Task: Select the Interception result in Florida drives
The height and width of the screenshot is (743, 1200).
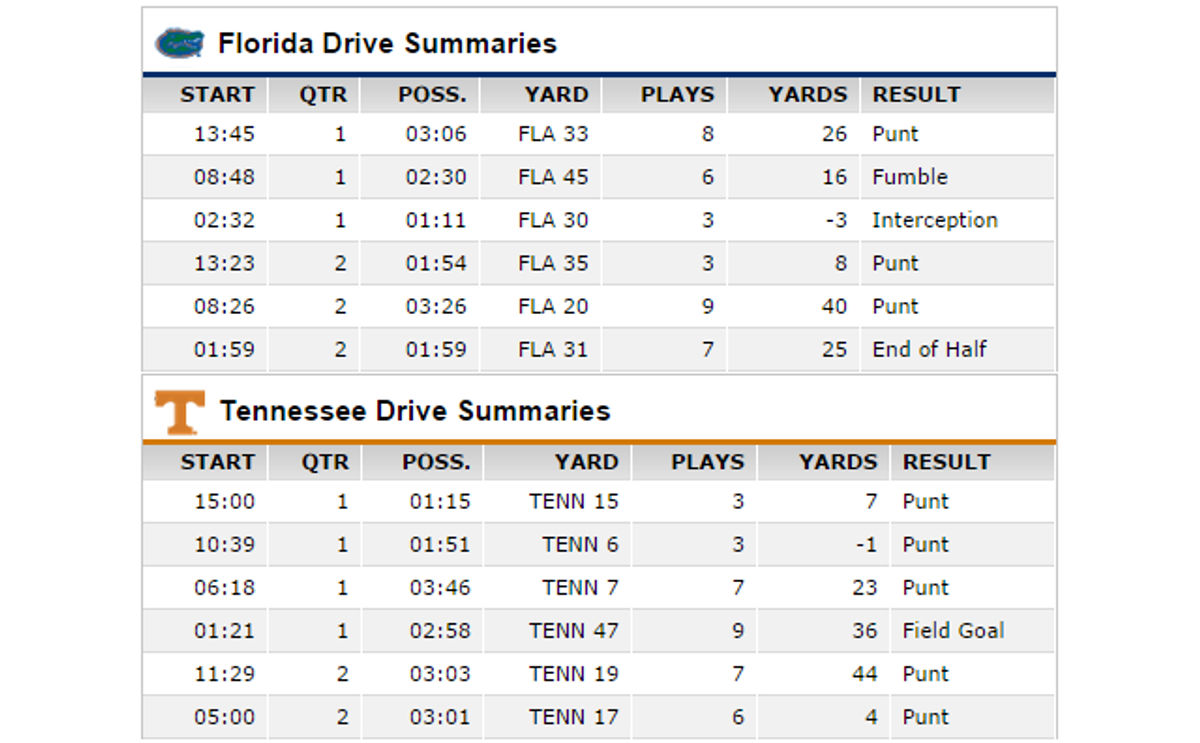Action: point(935,220)
